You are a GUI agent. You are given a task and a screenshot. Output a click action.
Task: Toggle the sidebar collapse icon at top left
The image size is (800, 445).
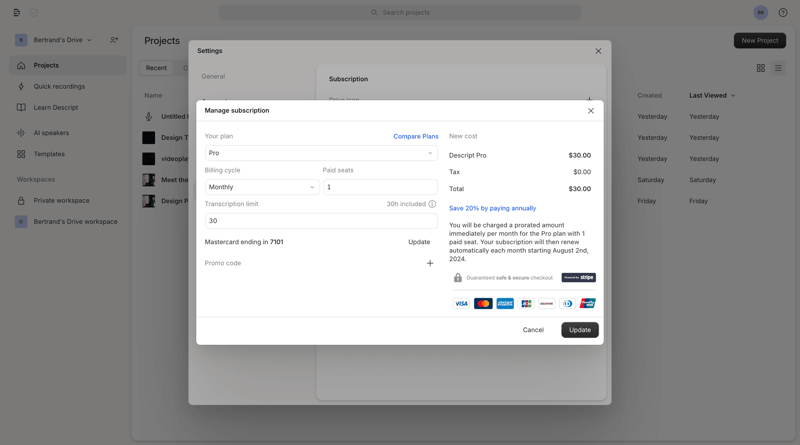(x=17, y=12)
